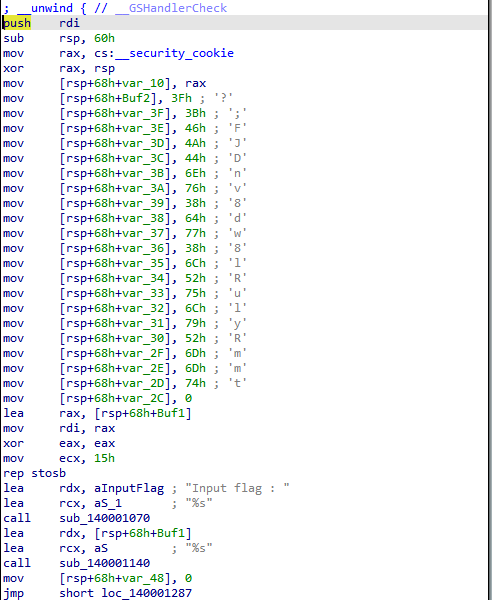Click var_31 storing 79h 'y'
The height and width of the screenshot is (600, 492).
point(143,323)
